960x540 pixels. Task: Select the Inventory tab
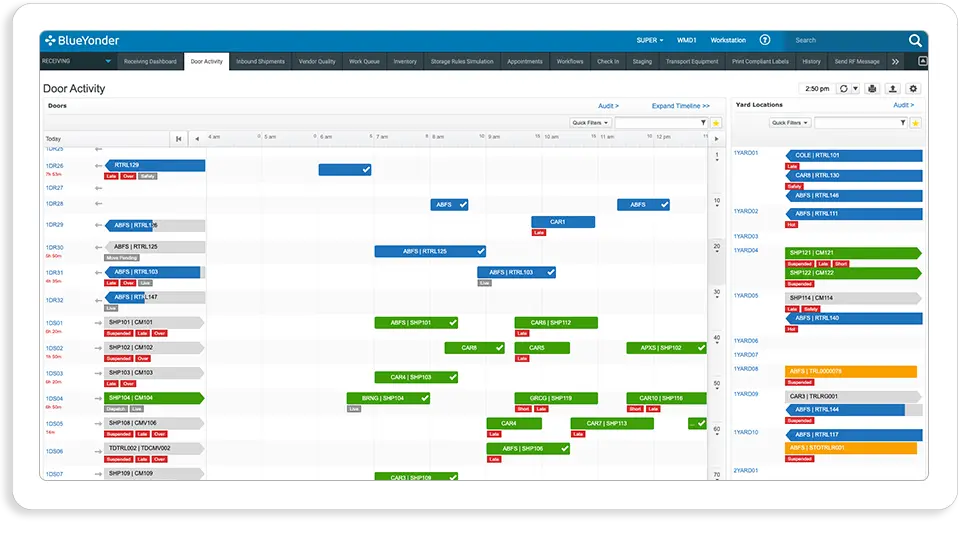tap(405, 61)
